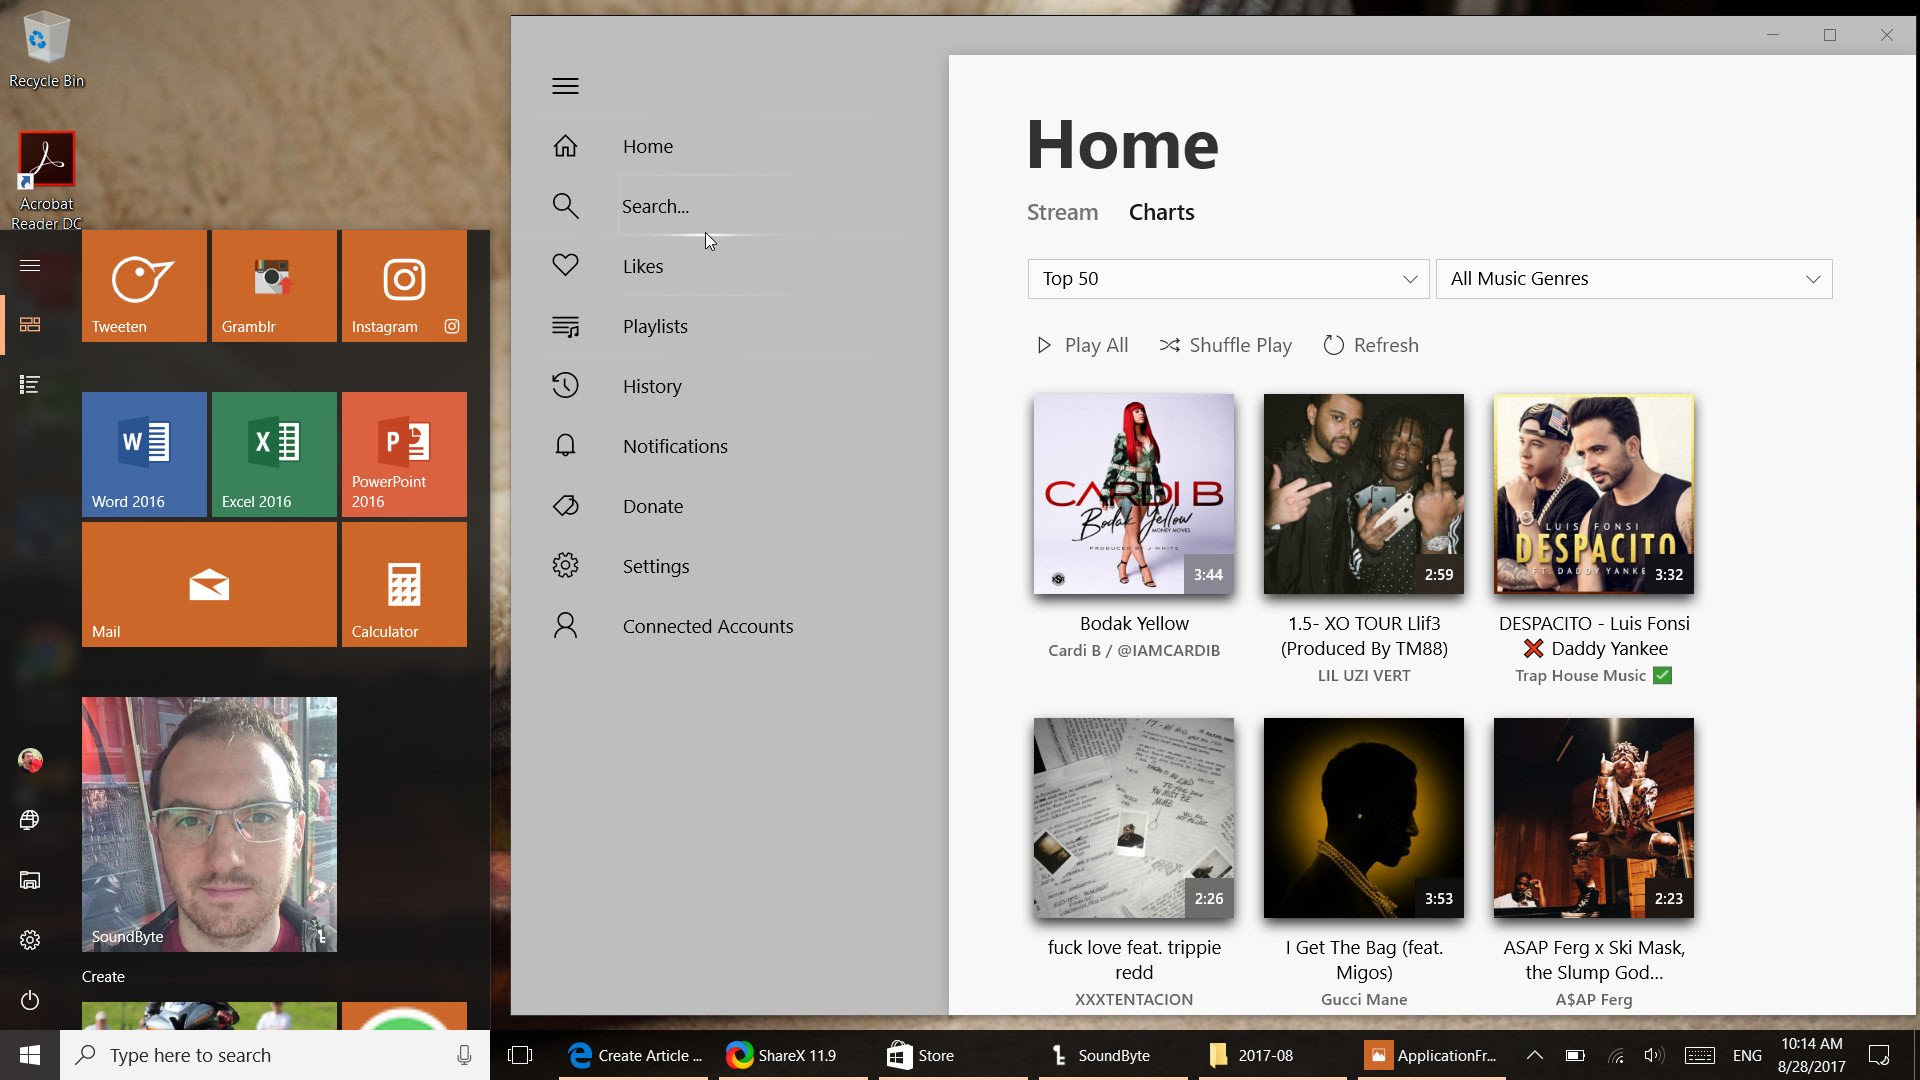Click the Shuffle Play button
This screenshot has width=1920, height=1080.
click(1225, 345)
